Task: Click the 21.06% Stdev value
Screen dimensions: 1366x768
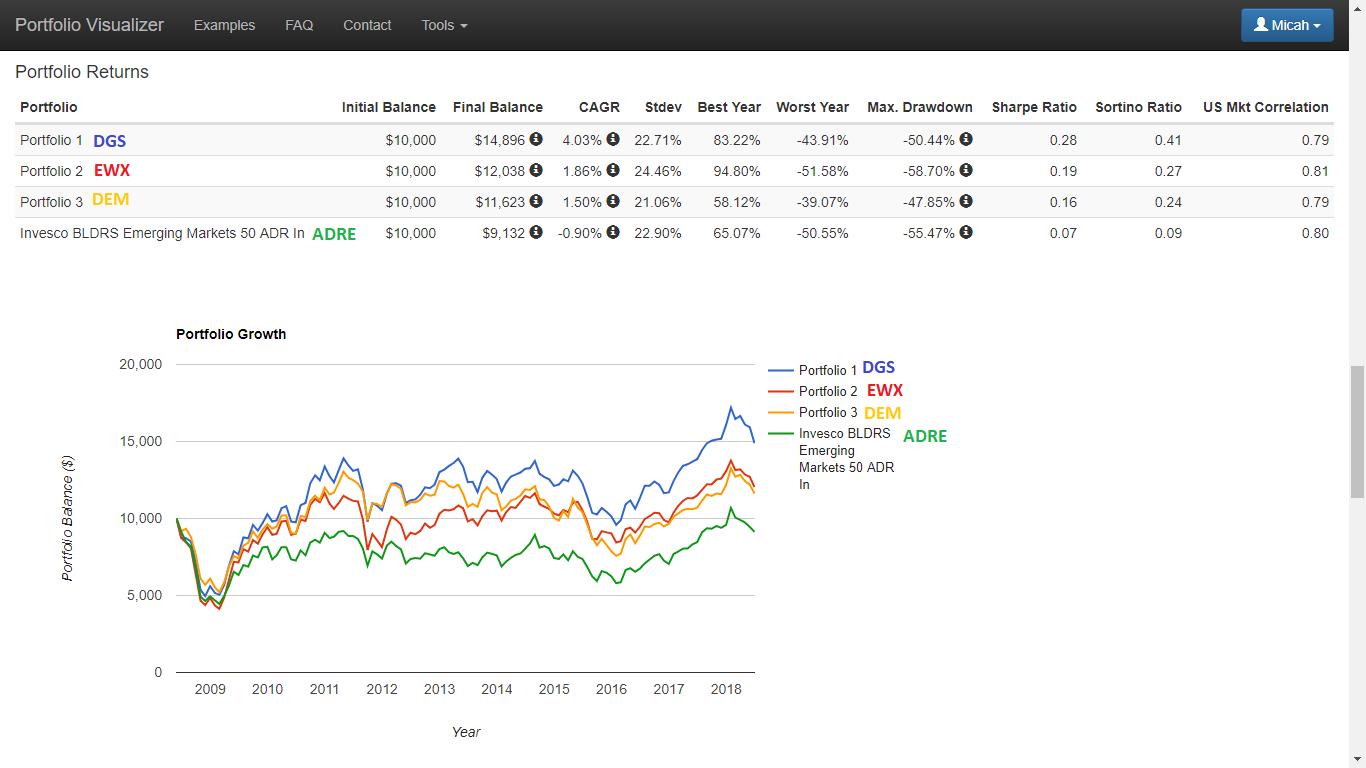Action: pyautogui.click(x=658, y=202)
